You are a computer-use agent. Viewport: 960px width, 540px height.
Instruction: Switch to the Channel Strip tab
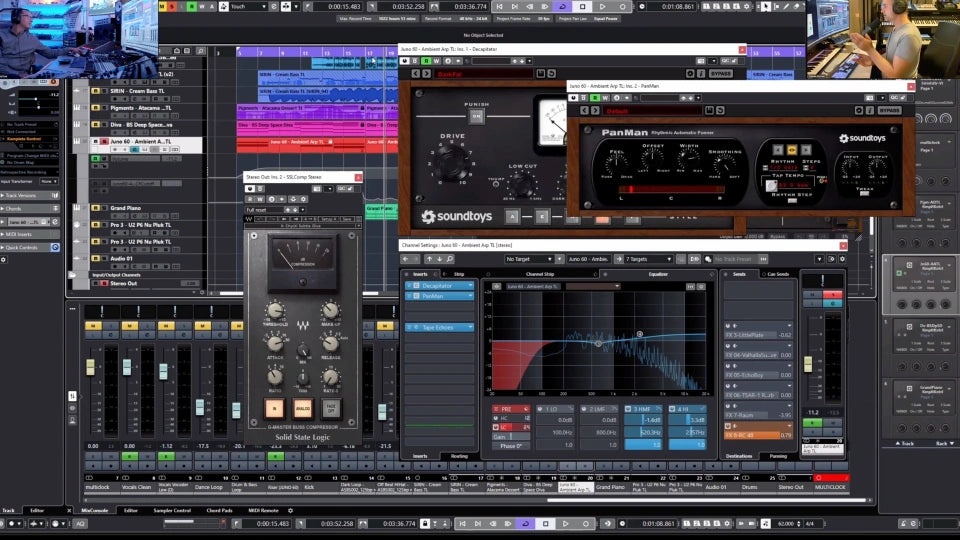(x=539, y=274)
